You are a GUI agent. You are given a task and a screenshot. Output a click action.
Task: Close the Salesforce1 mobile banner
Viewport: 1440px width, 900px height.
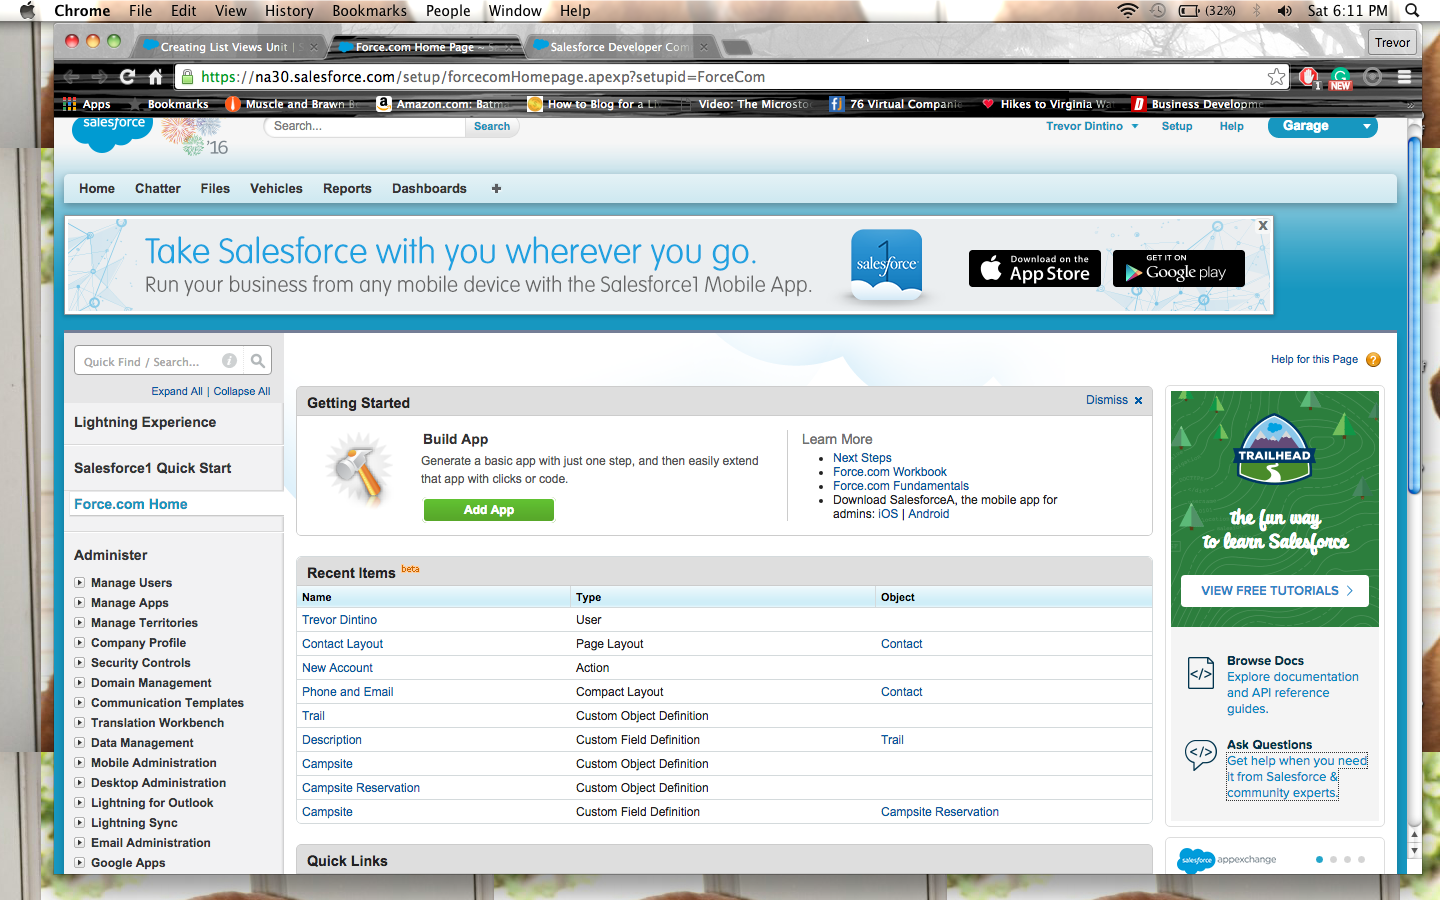point(1263,226)
